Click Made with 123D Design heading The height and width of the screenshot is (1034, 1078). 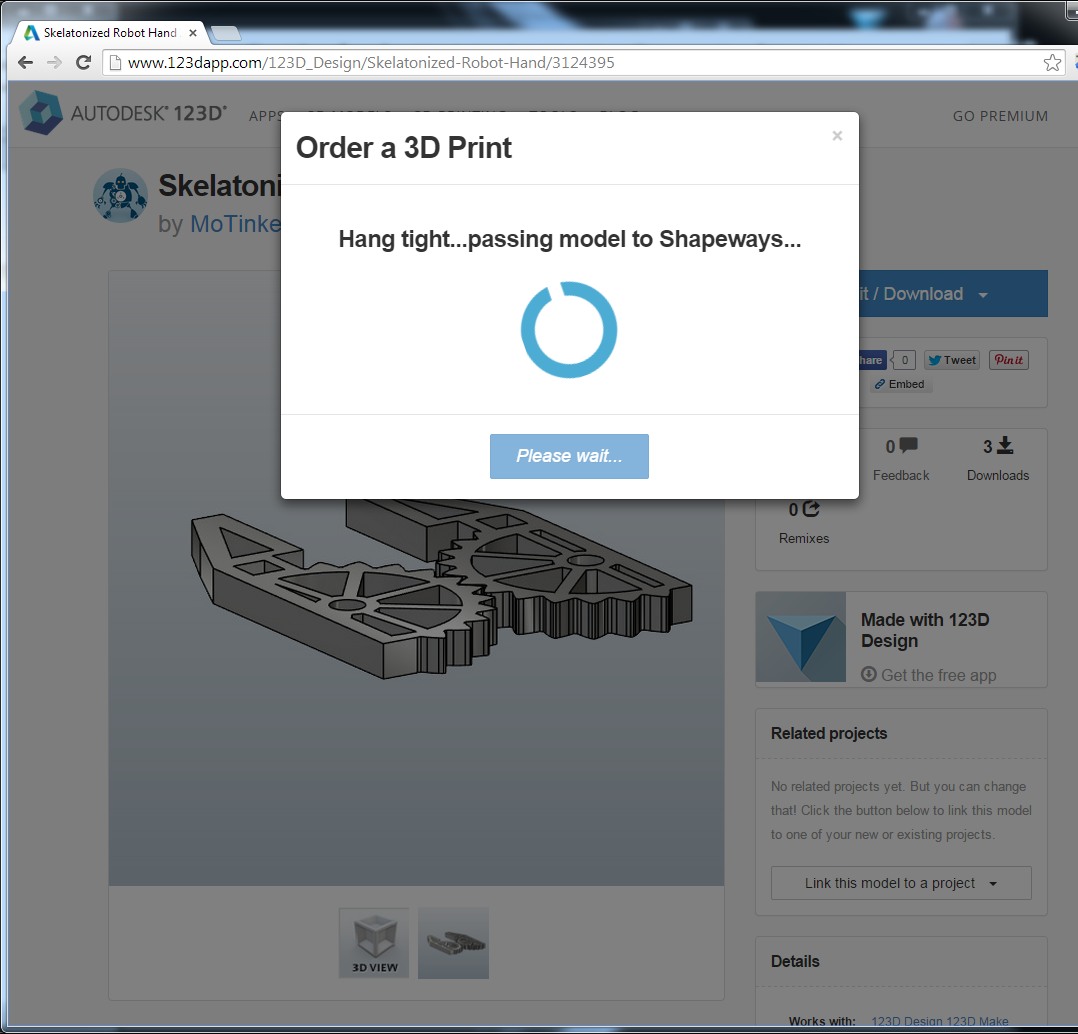coord(925,630)
